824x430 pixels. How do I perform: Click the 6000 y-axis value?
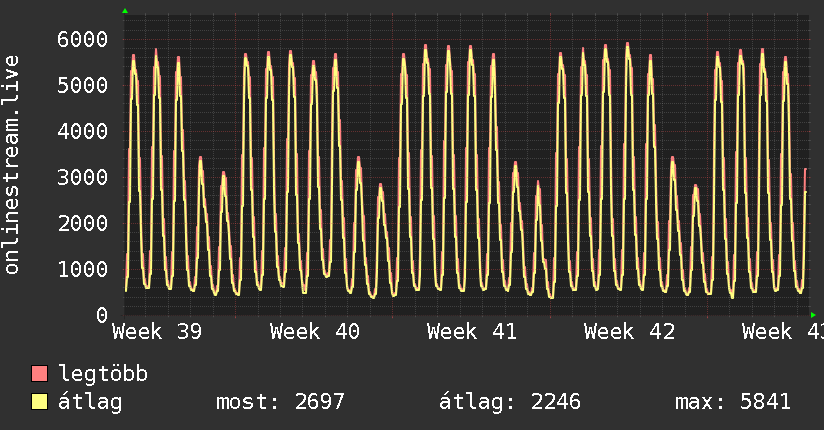coord(83,39)
